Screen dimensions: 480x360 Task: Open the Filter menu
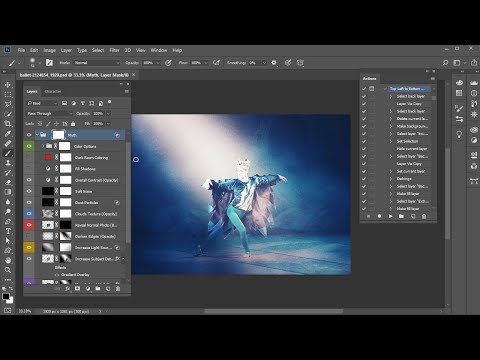[114, 50]
